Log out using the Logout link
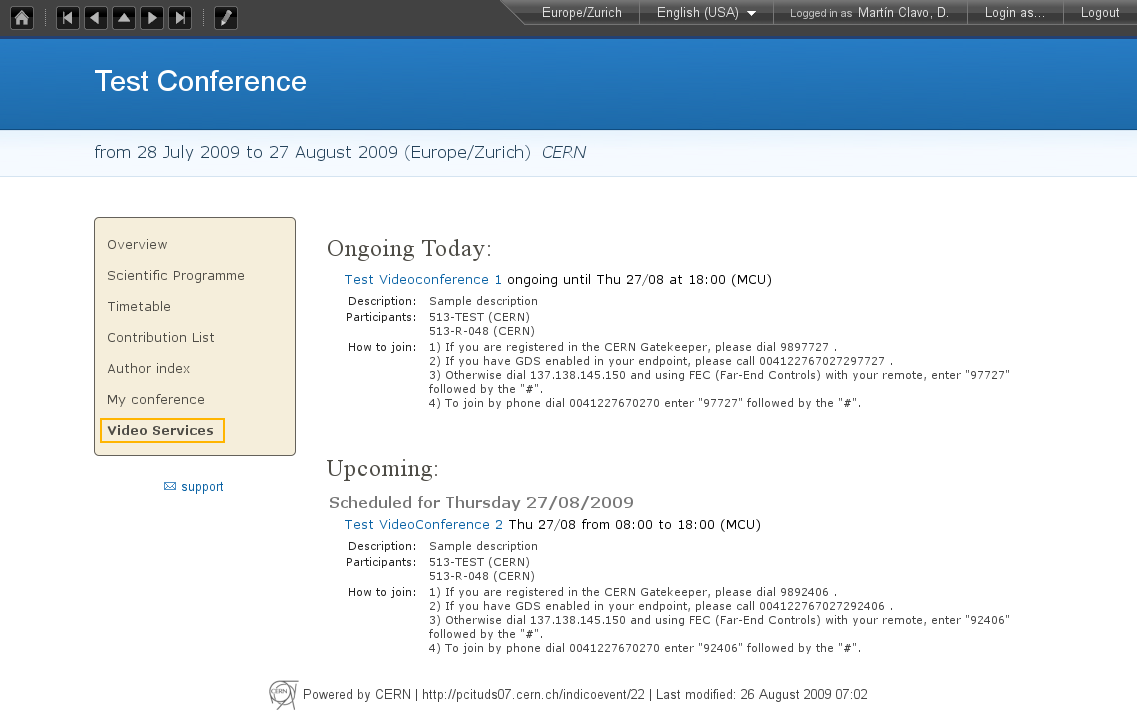 [x=1100, y=13]
